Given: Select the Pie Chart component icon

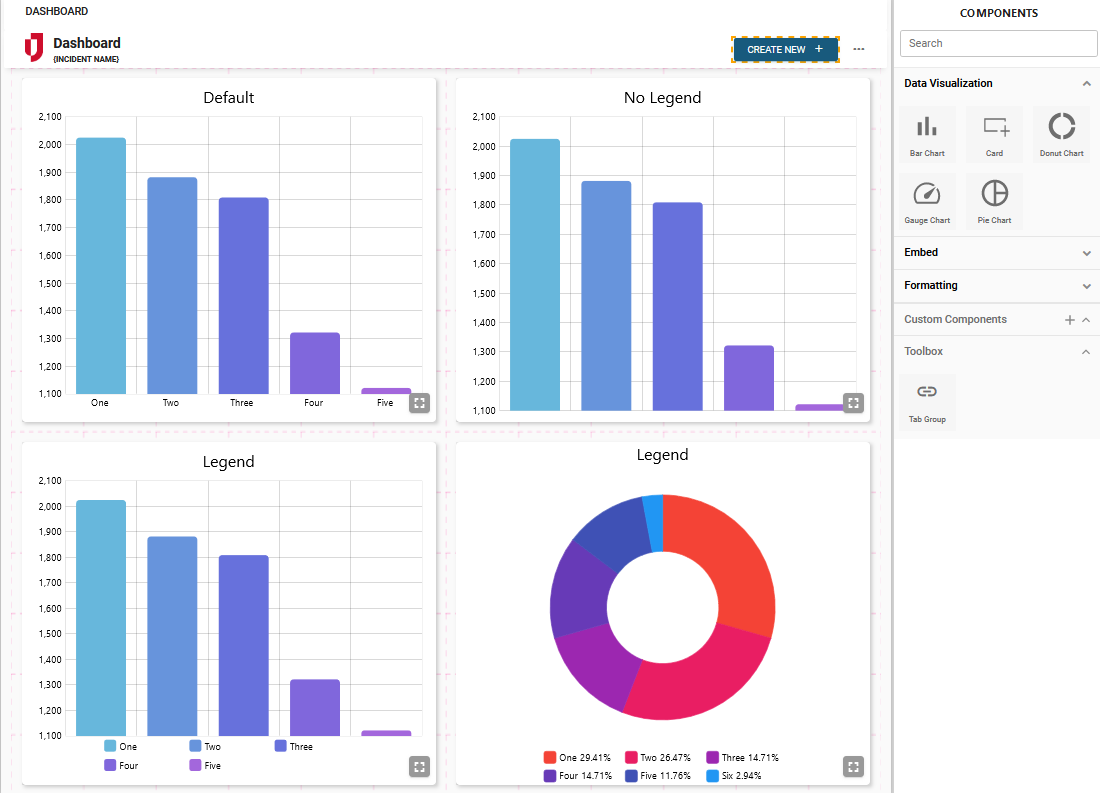Looking at the screenshot, I should click(x=994, y=201).
